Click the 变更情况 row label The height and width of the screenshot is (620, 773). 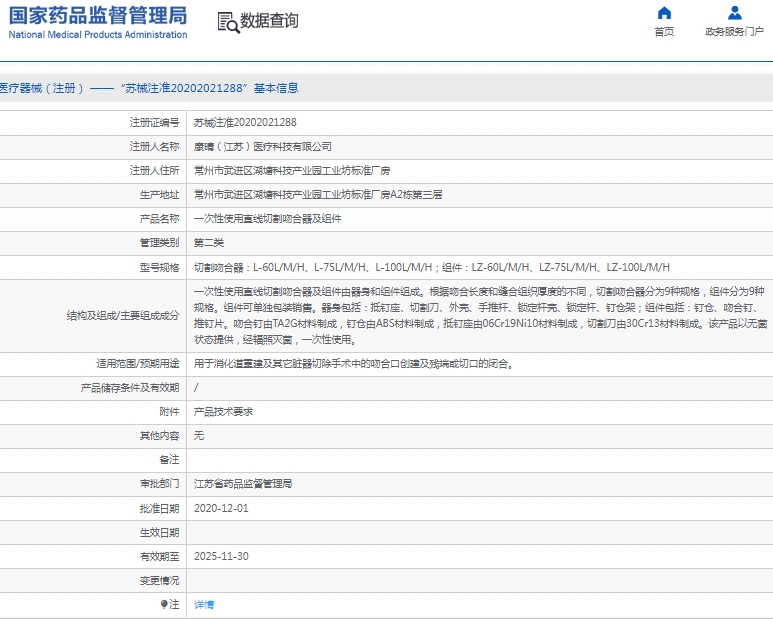(x=159, y=581)
